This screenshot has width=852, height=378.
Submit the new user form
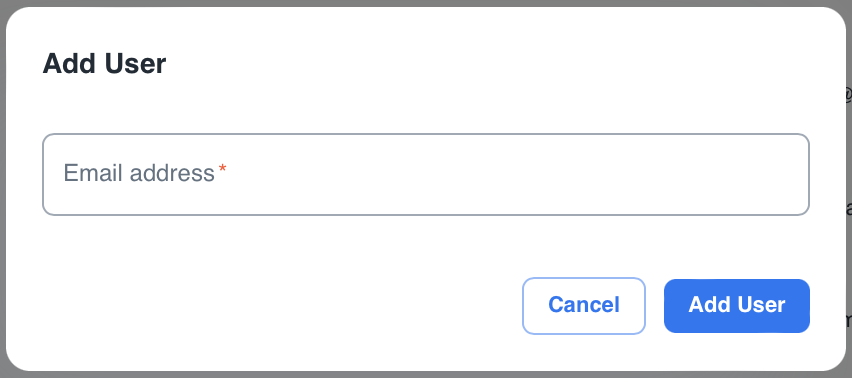737,306
